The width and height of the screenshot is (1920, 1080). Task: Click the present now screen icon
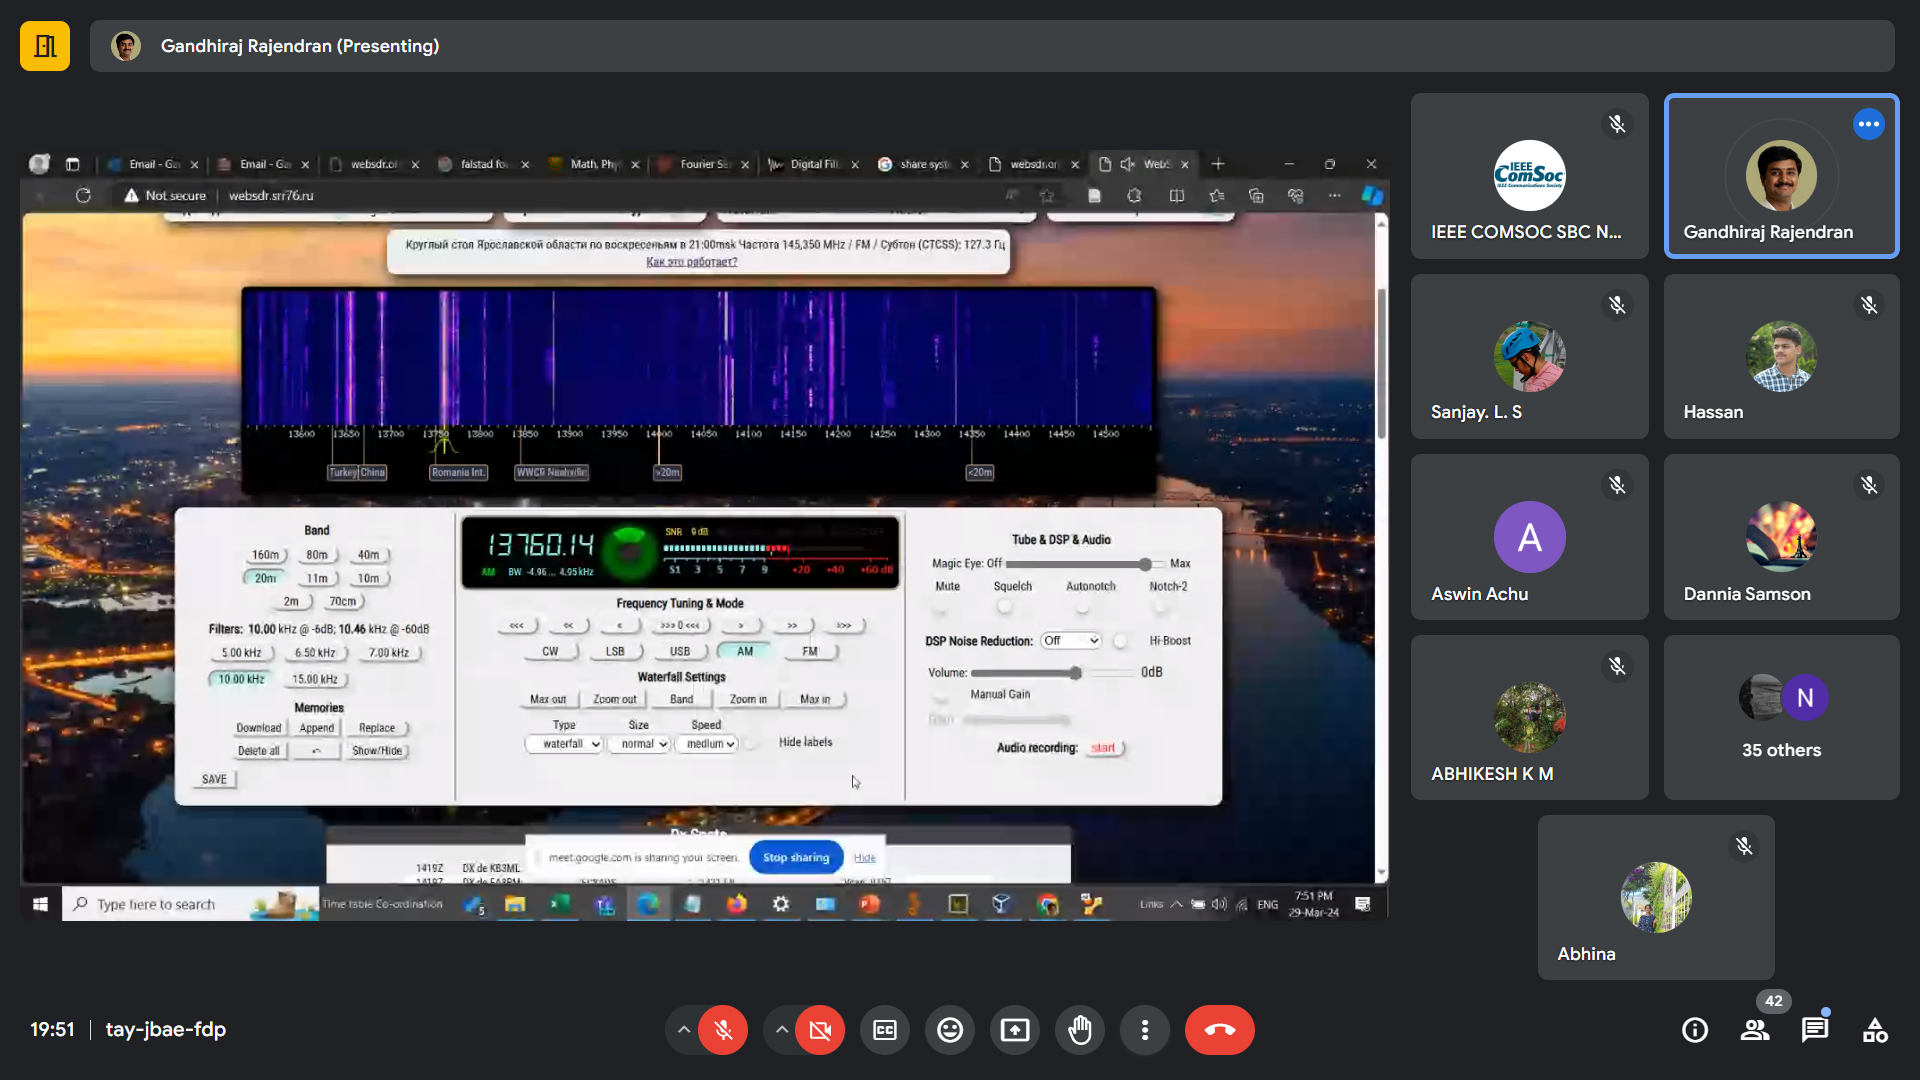(1015, 1030)
